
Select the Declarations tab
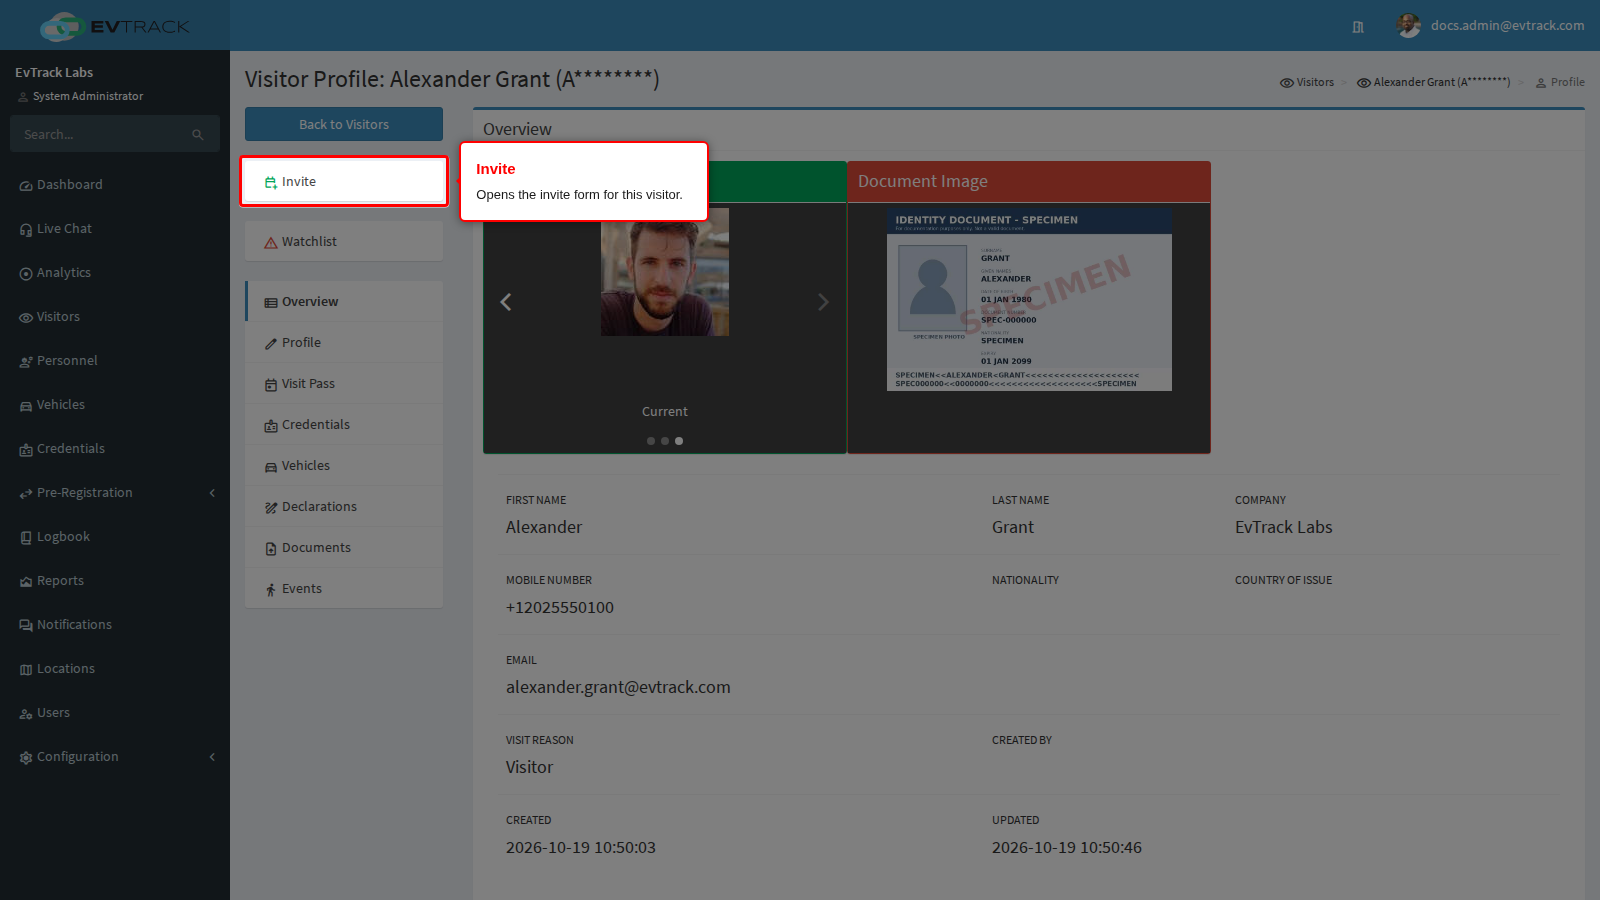click(x=344, y=507)
